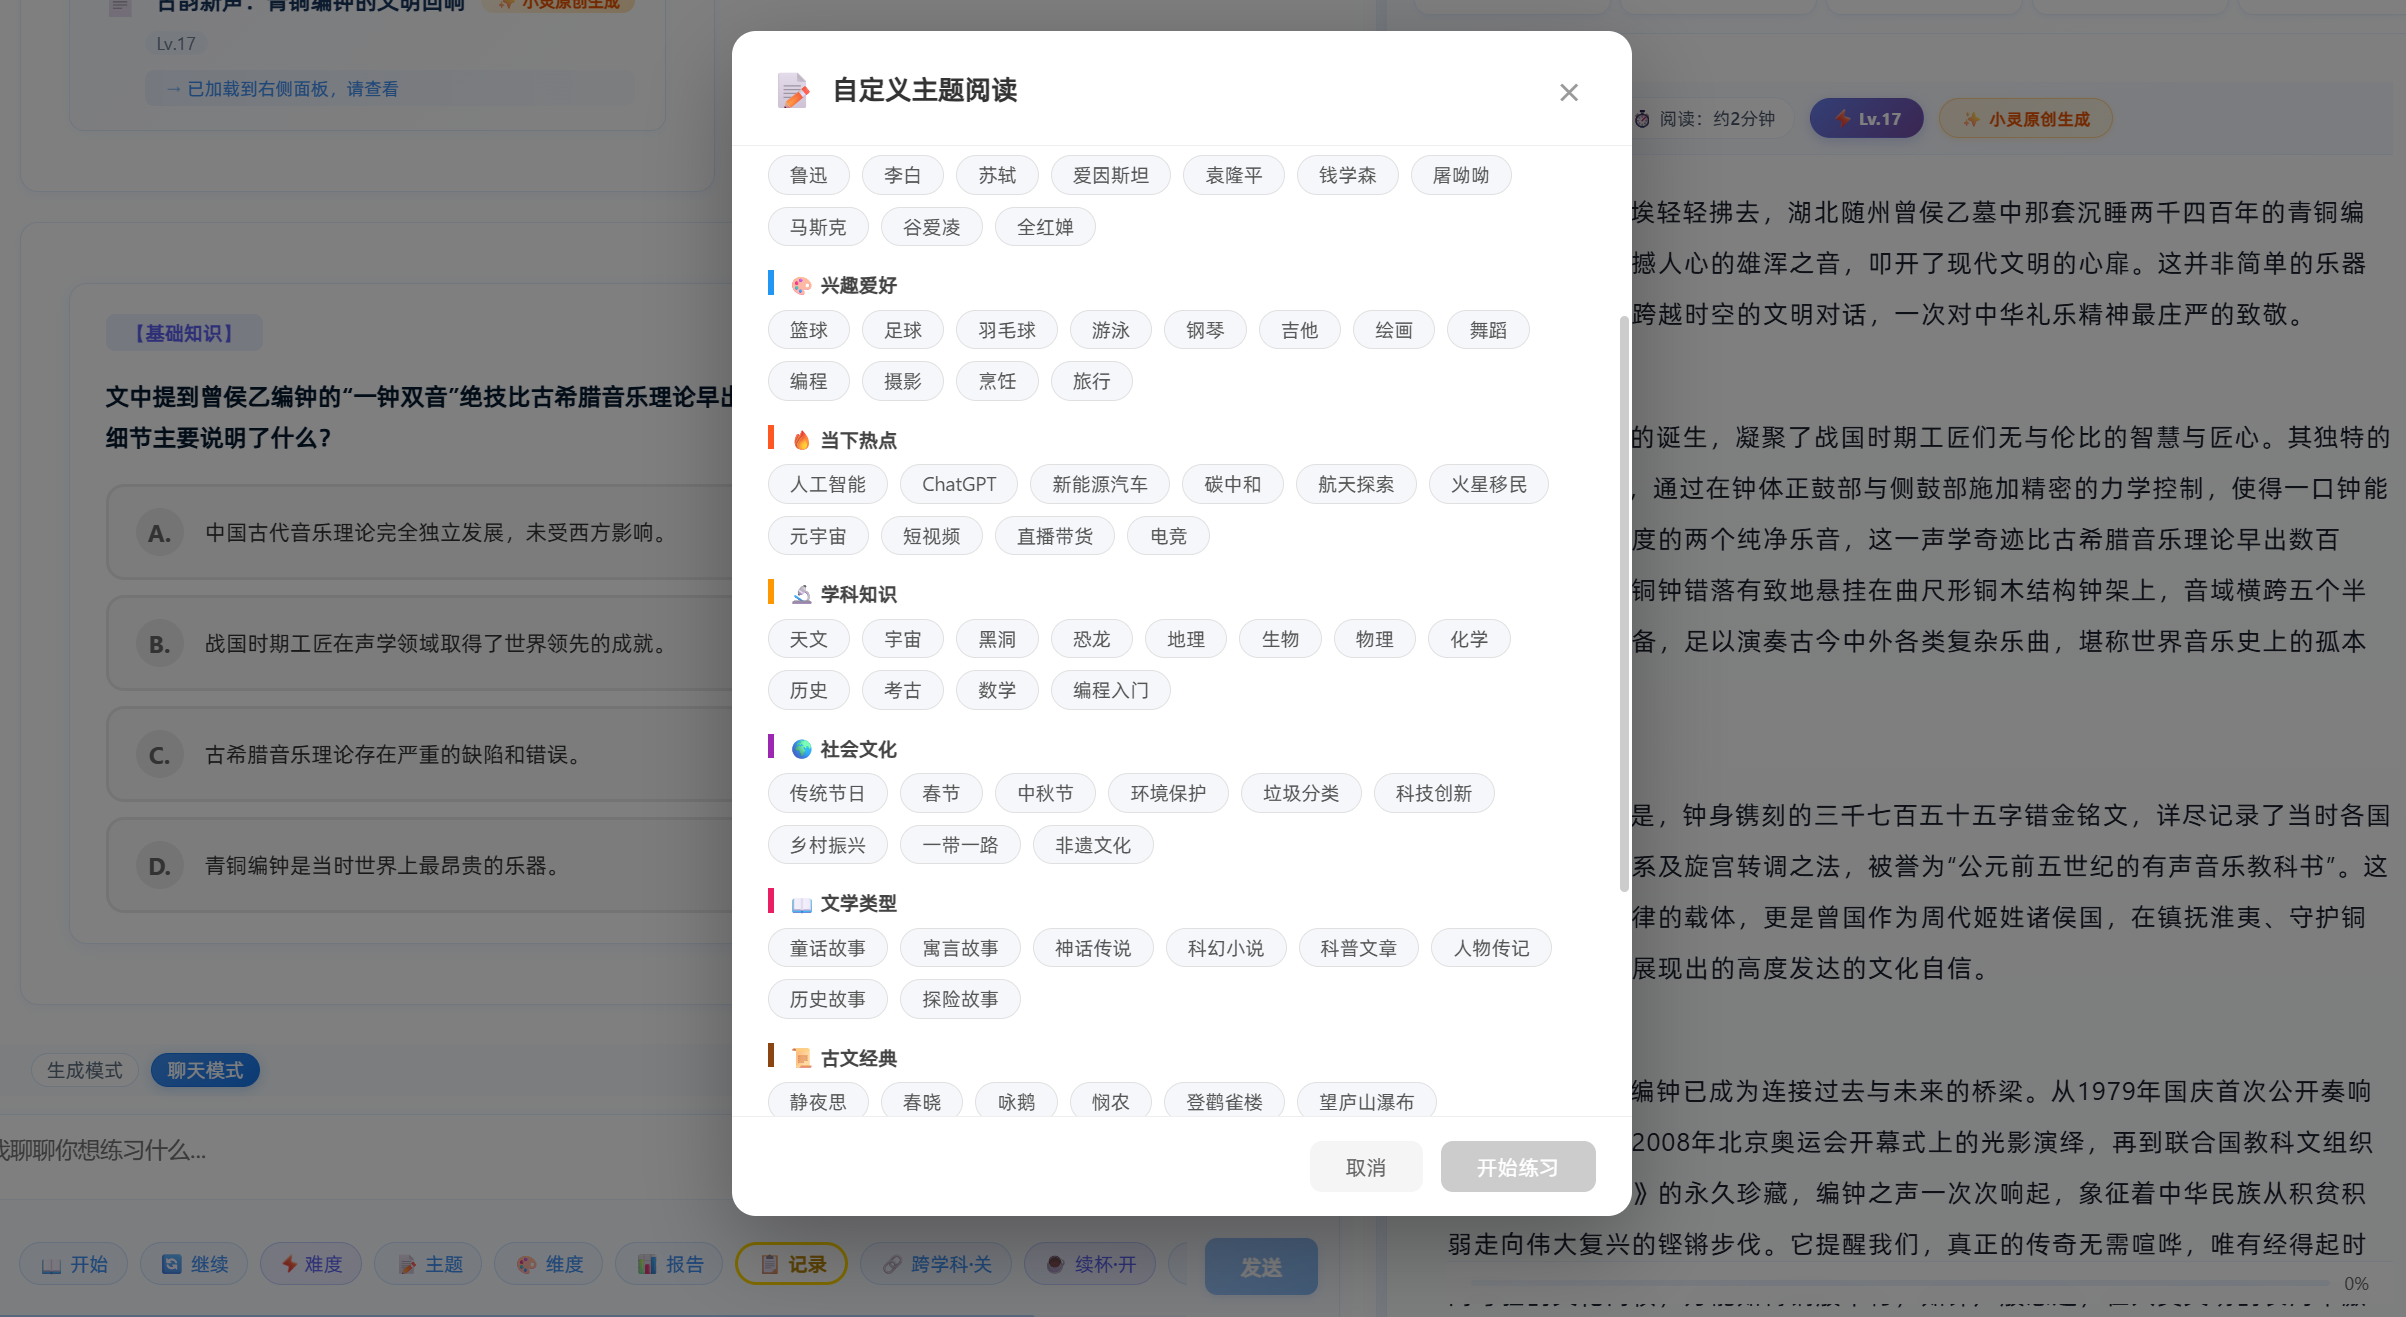Choose answer option A
2406x1317 pixels.
click(x=420, y=533)
